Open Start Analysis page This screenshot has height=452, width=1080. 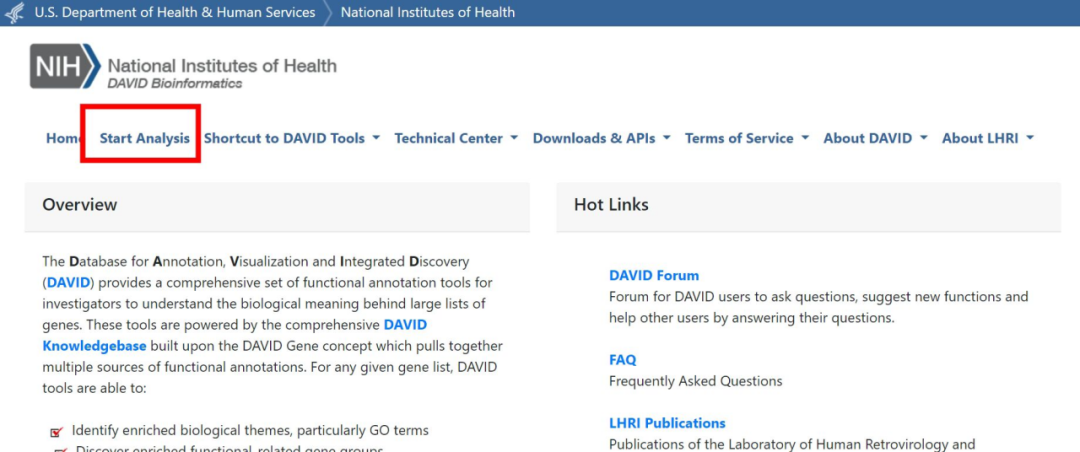pyautogui.click(x=145, y=138)
